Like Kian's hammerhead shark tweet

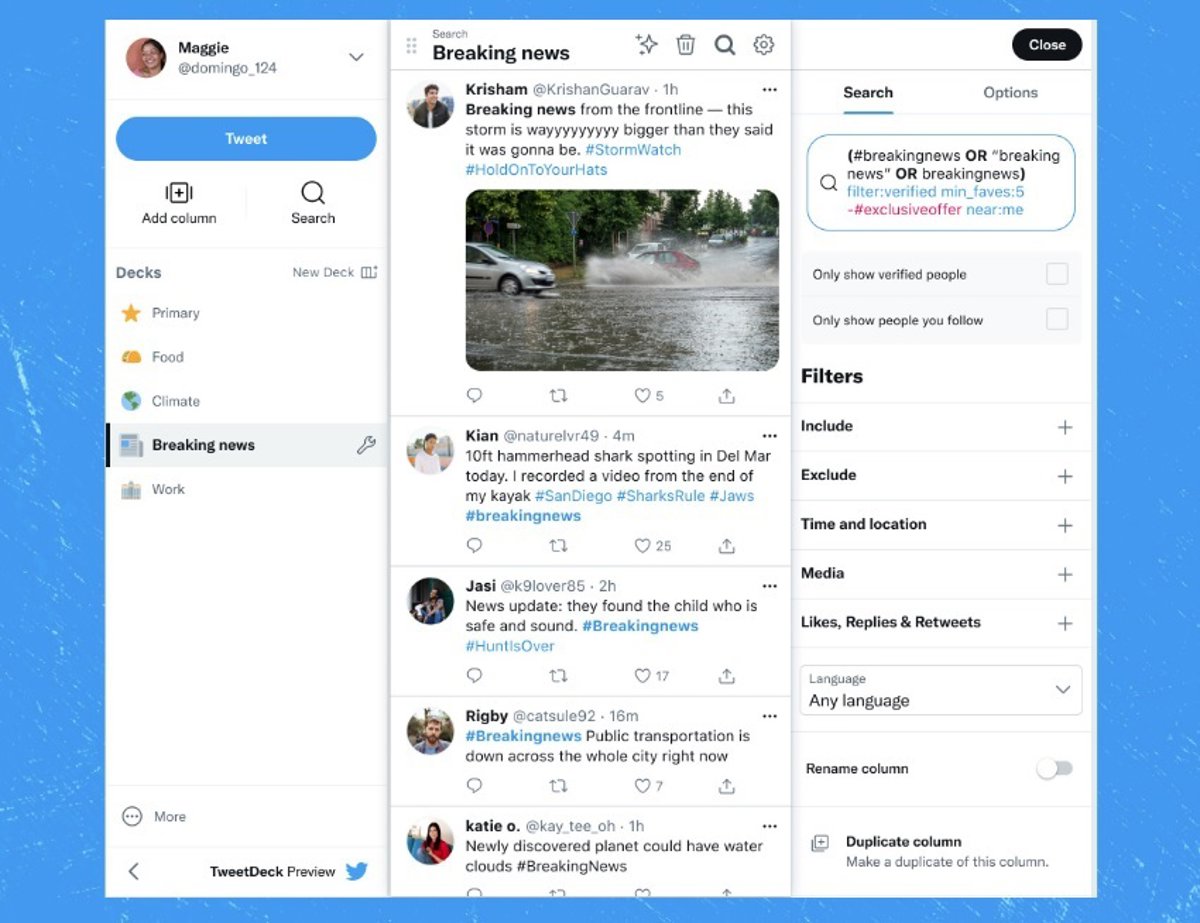(x=643, y=546)
